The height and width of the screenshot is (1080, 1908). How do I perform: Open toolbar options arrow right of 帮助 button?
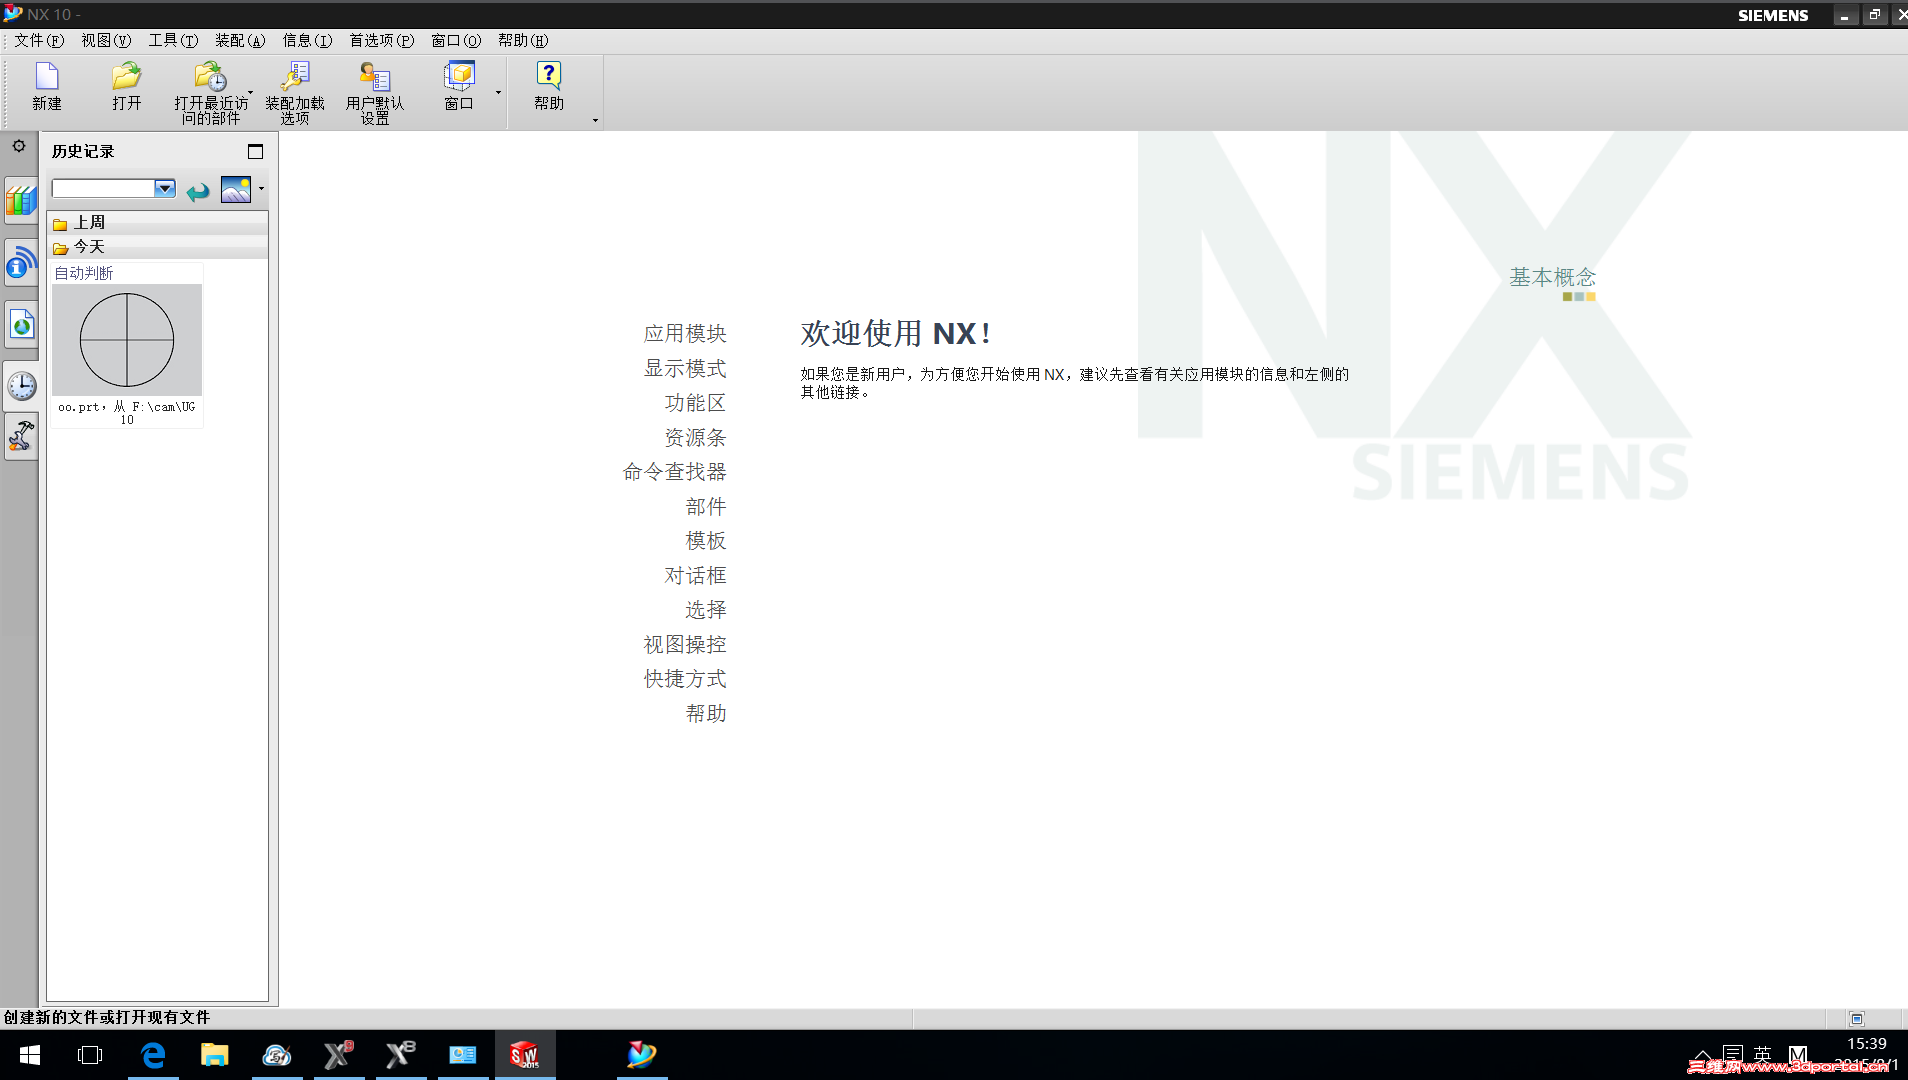coord(595,120)
